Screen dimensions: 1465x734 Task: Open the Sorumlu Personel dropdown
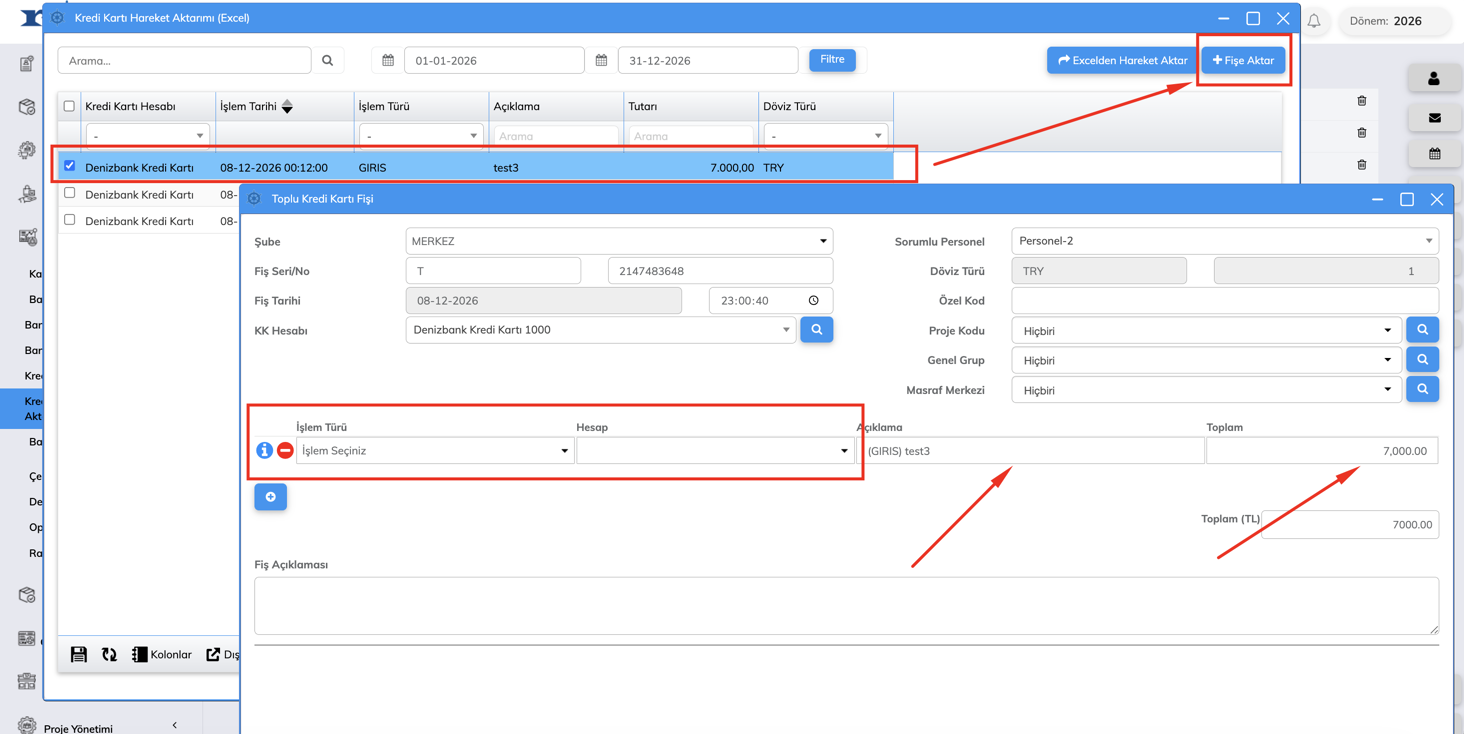pyautogui.click(x=1225, y=241)
